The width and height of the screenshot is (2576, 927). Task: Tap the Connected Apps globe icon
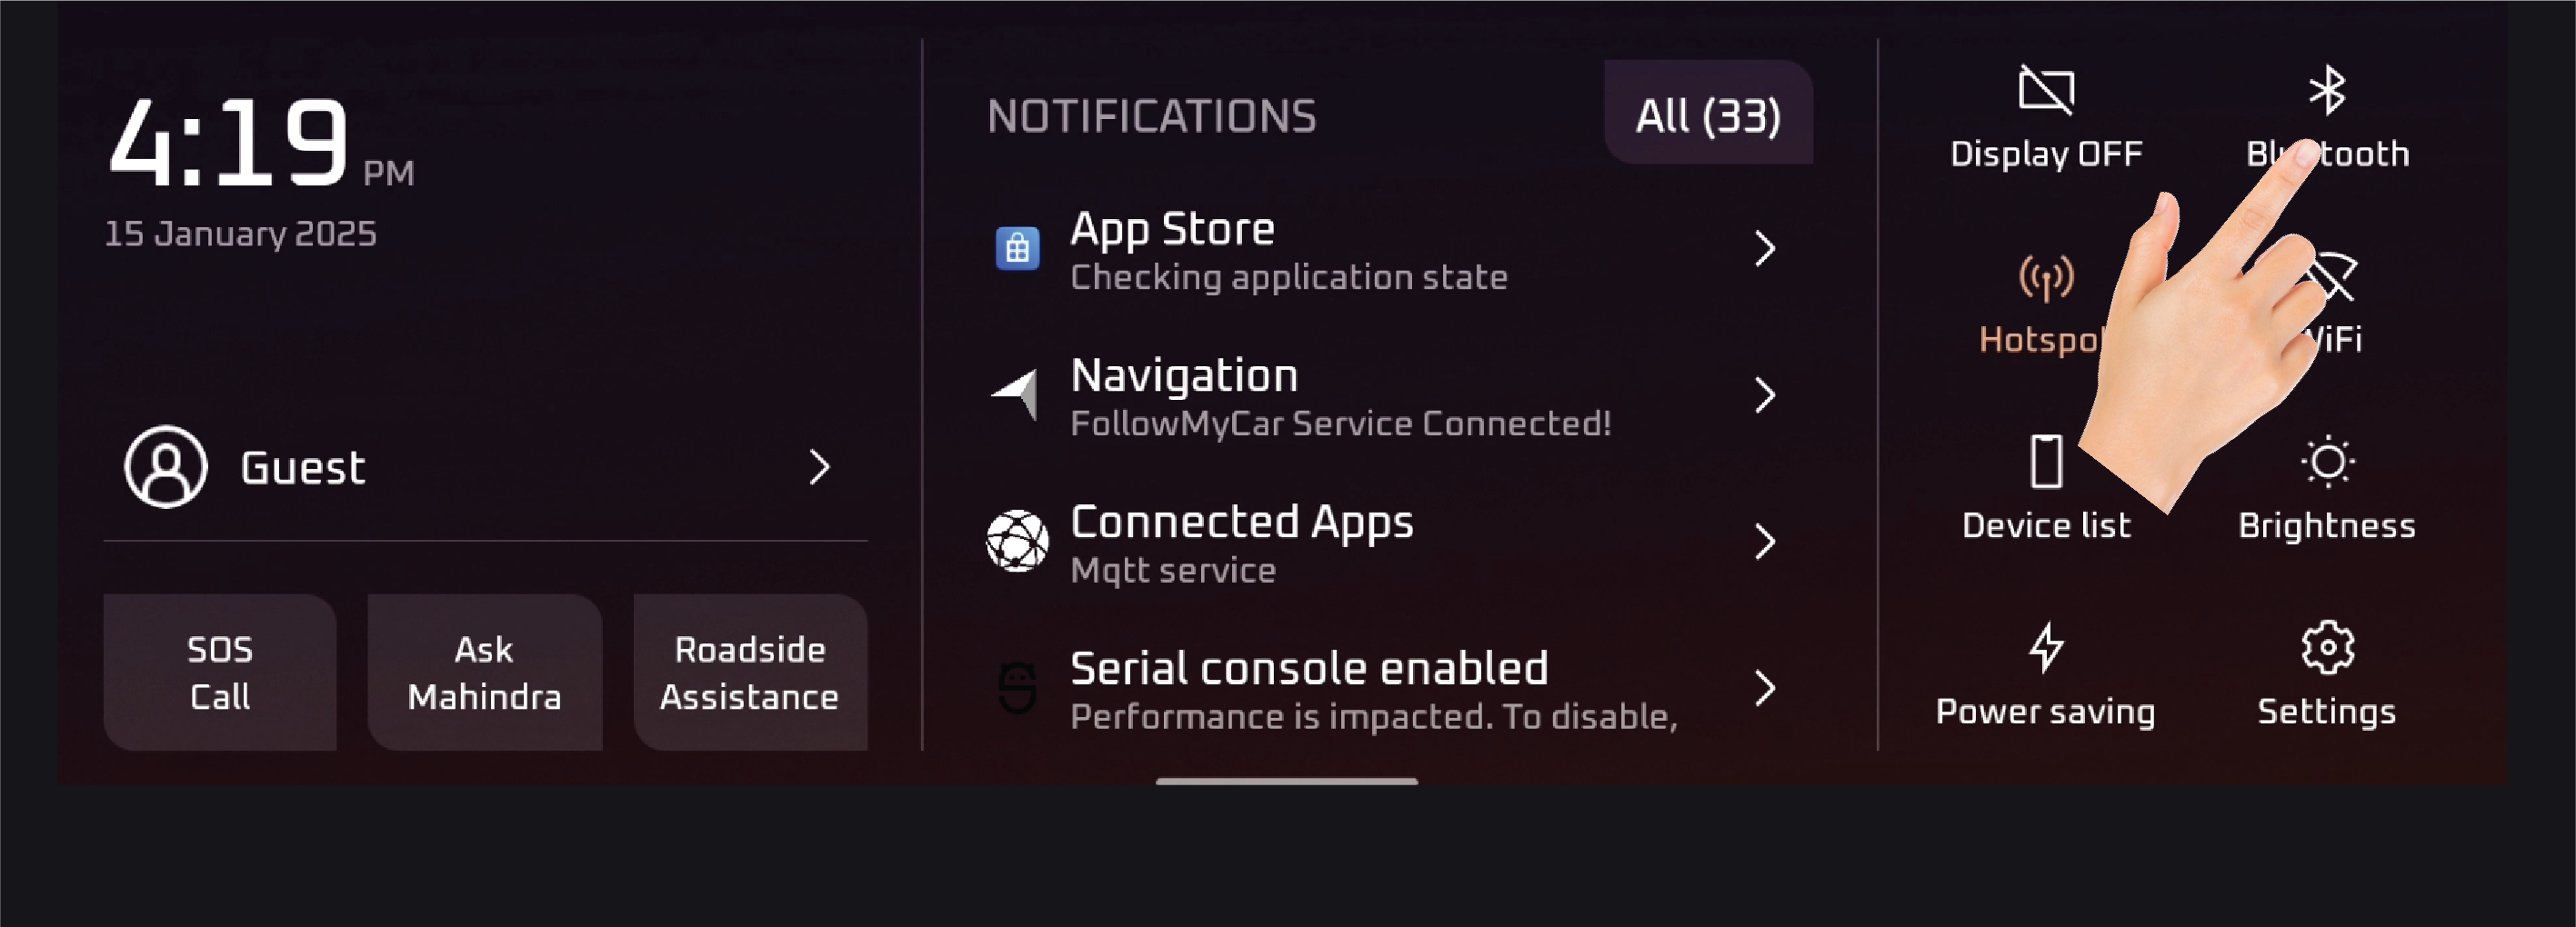point(1017,541)
